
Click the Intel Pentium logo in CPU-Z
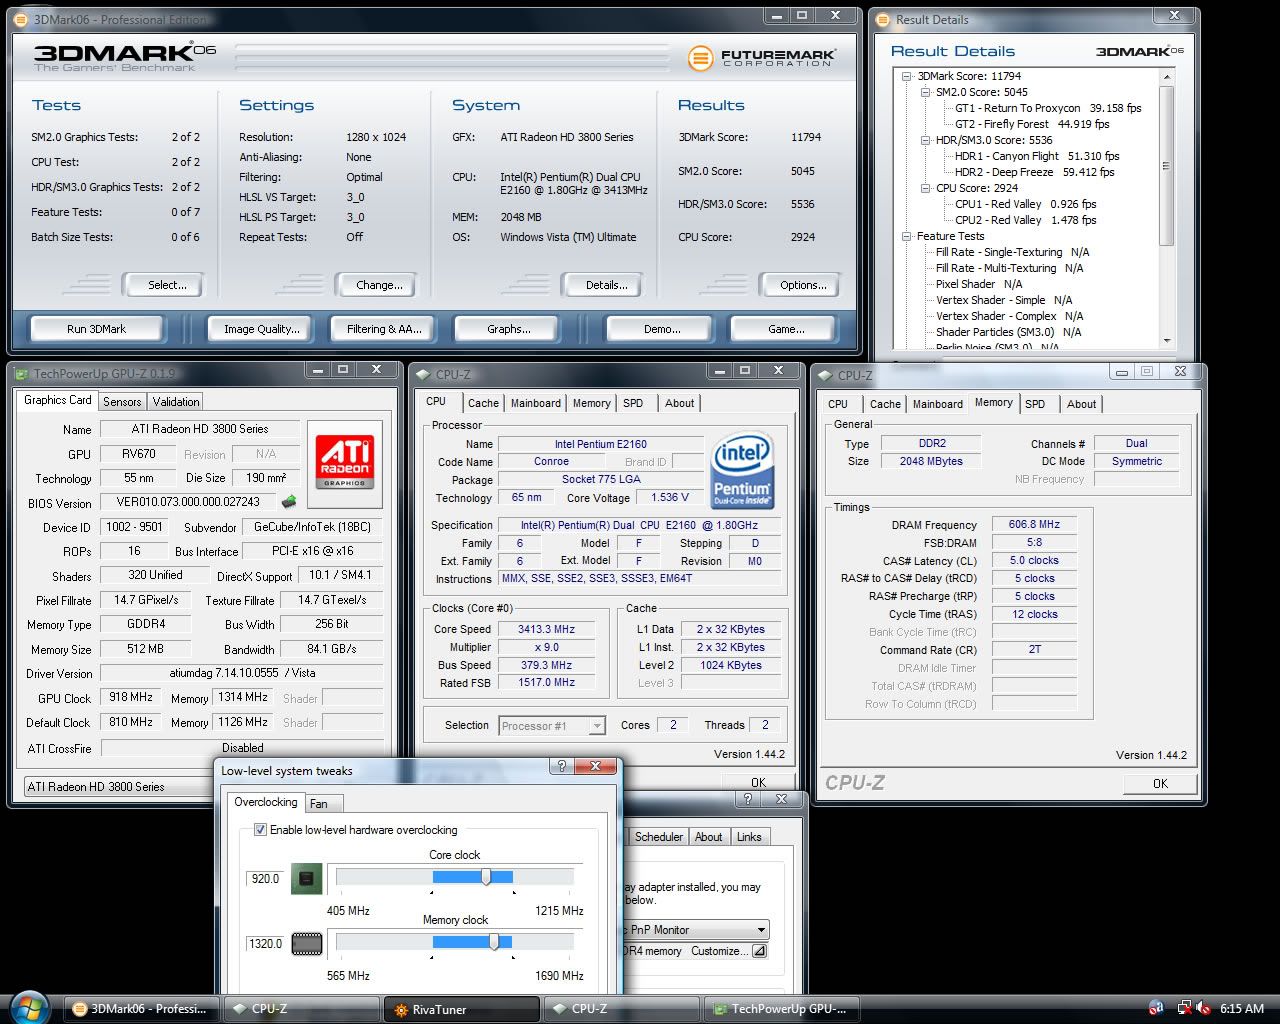[741, 470]
